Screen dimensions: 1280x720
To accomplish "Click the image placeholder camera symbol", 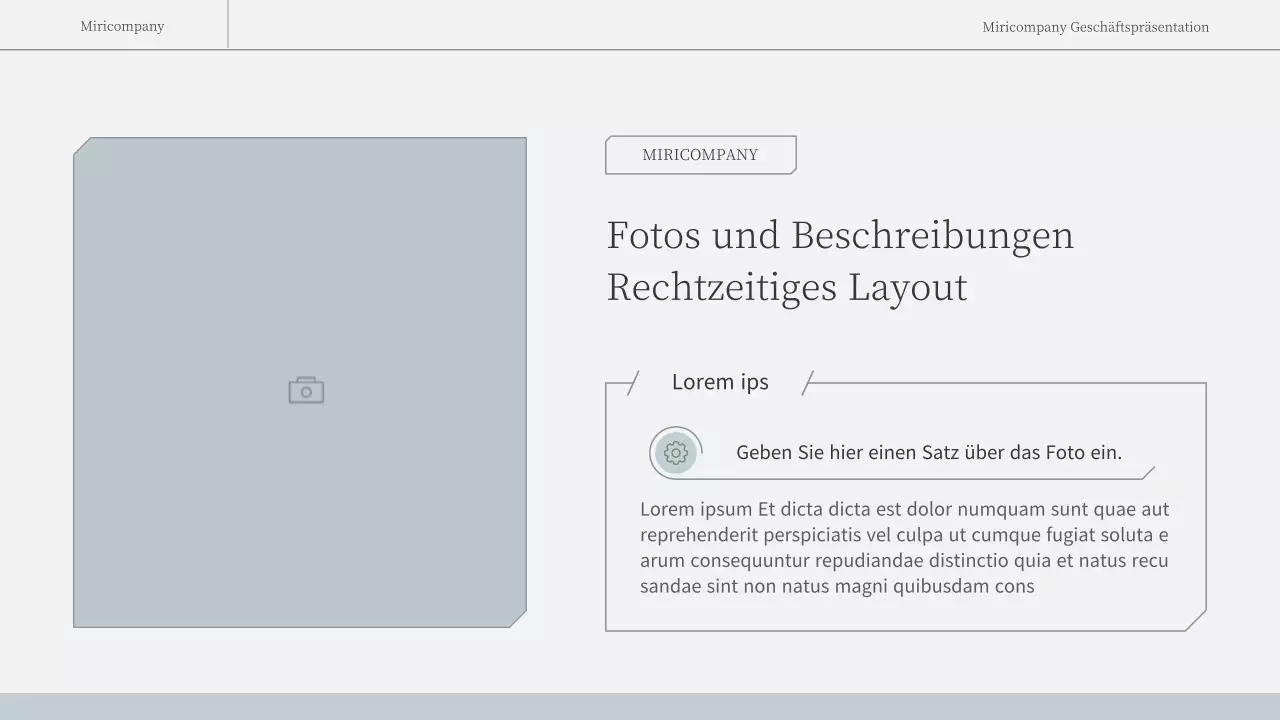I will pos(305,389).
